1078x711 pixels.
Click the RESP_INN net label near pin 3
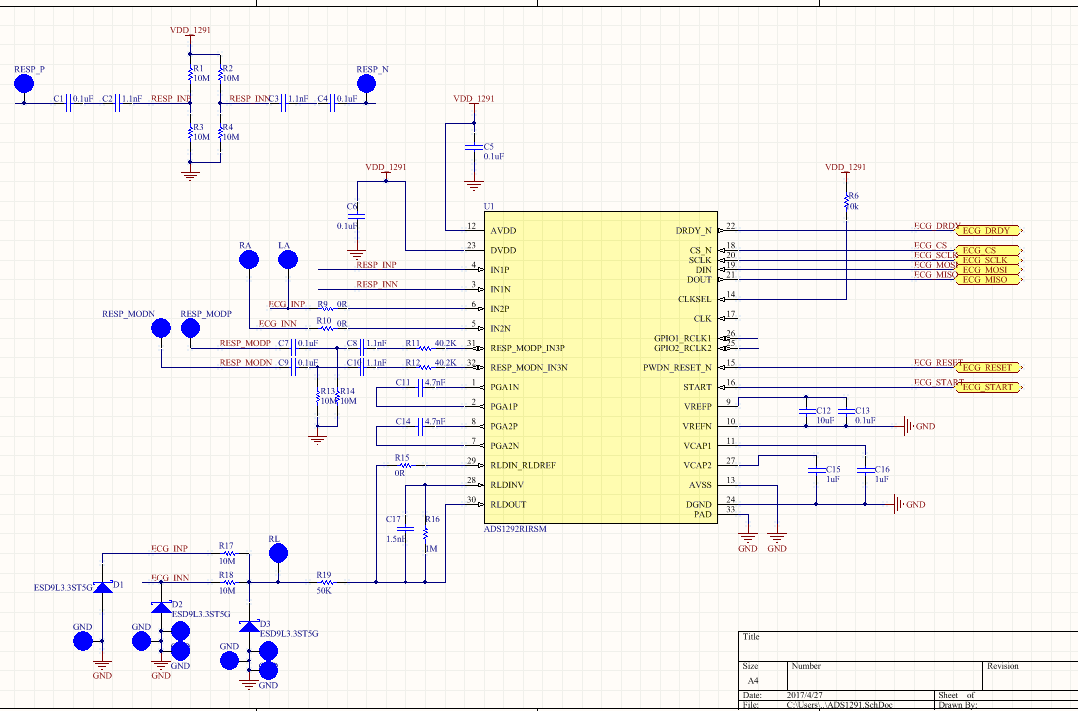pyautogui.click(x=377, y=284)
